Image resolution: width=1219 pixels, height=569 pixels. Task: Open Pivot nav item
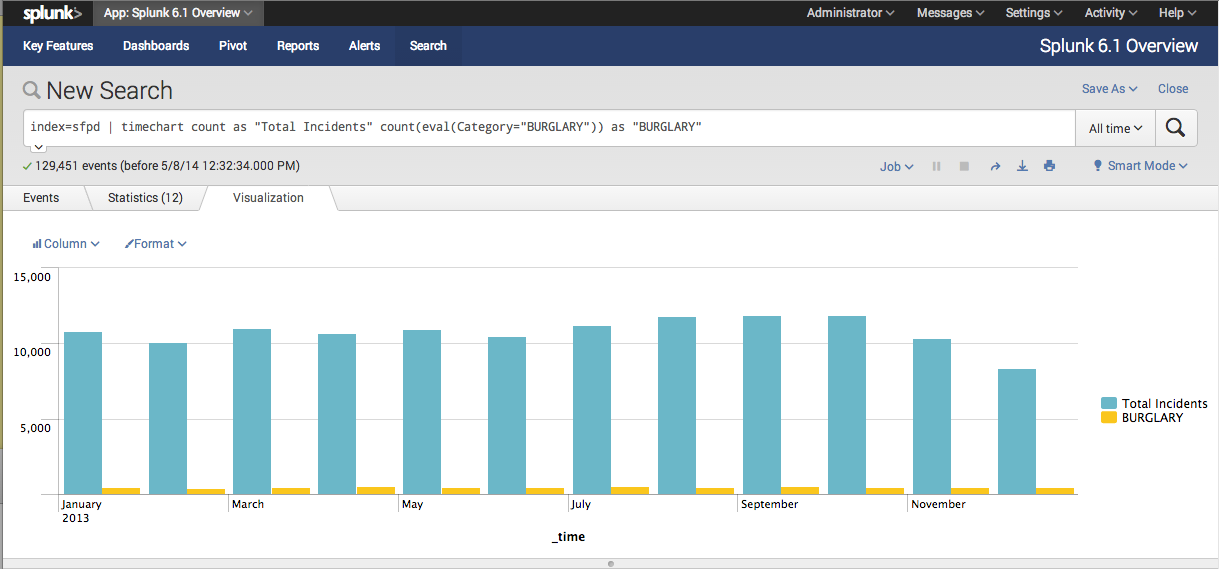coord(233,46)
